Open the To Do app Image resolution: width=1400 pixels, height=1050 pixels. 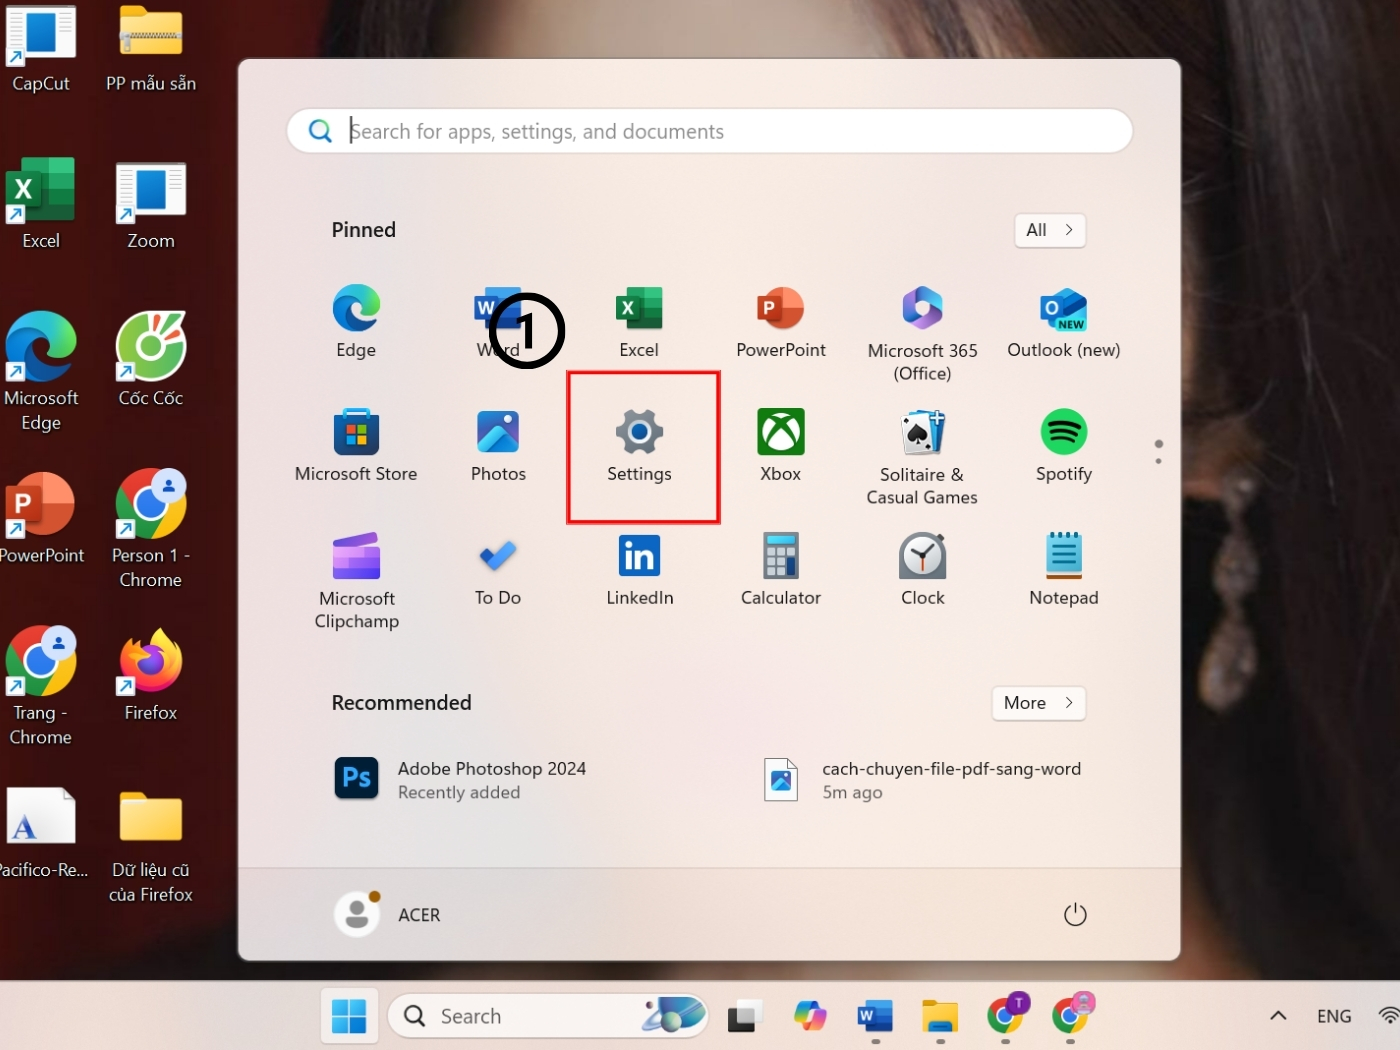coord(498,570)
